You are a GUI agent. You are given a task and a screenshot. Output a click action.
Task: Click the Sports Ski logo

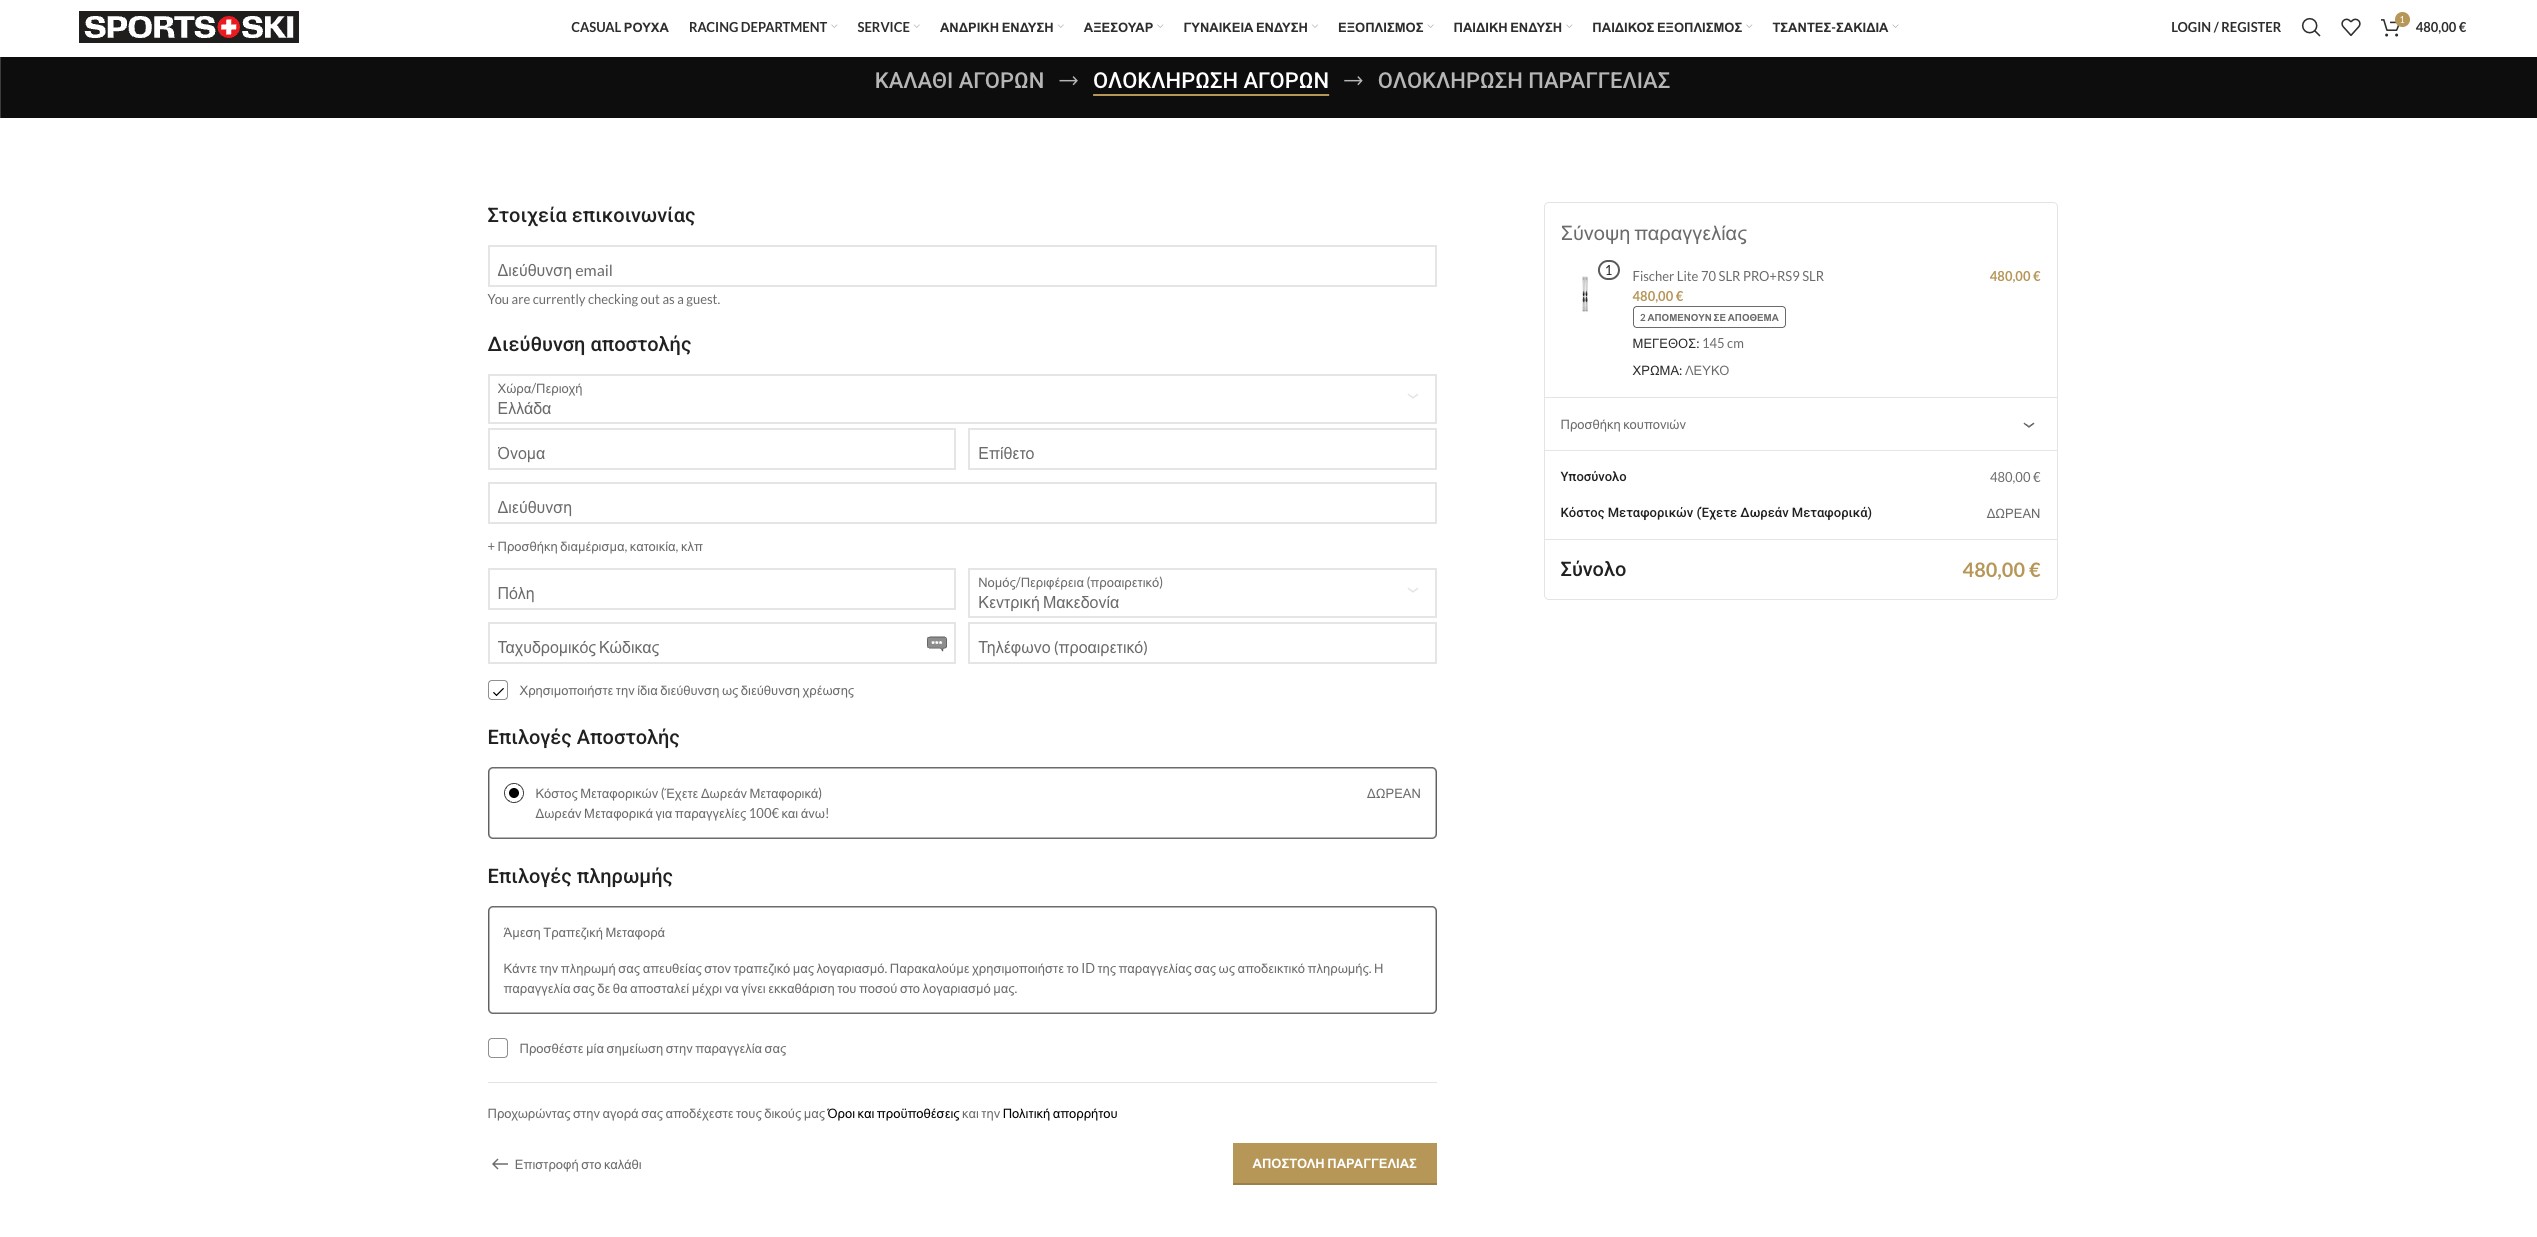point(189,27)
